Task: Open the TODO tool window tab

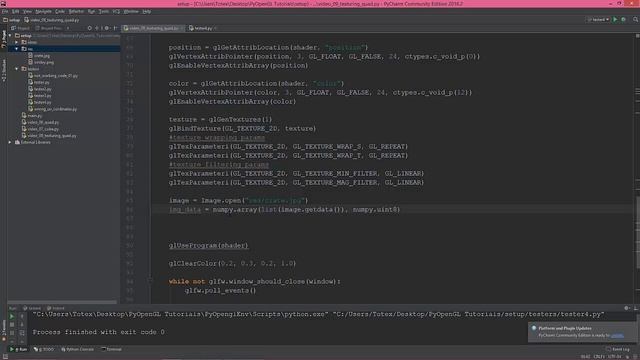Action: tap(44, 349)
